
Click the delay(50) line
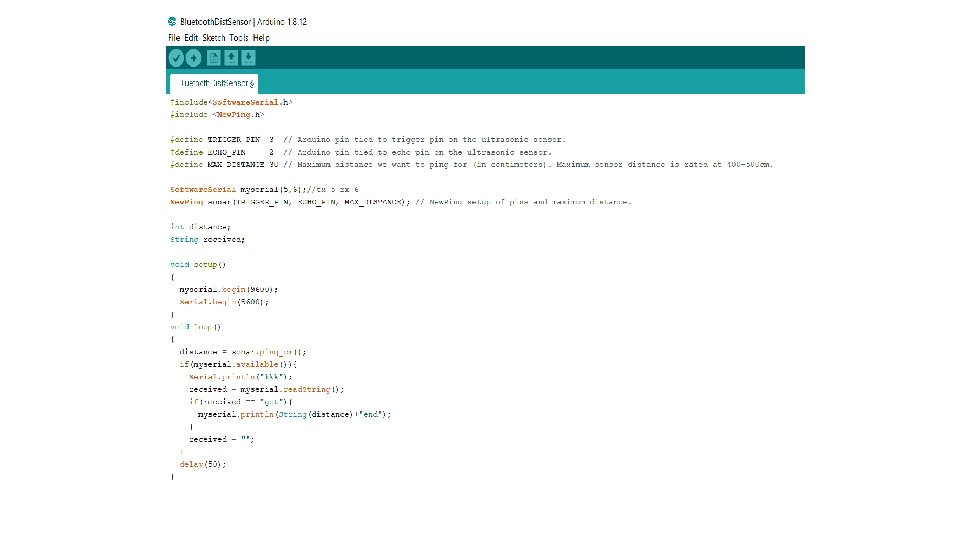pos(203,465)
